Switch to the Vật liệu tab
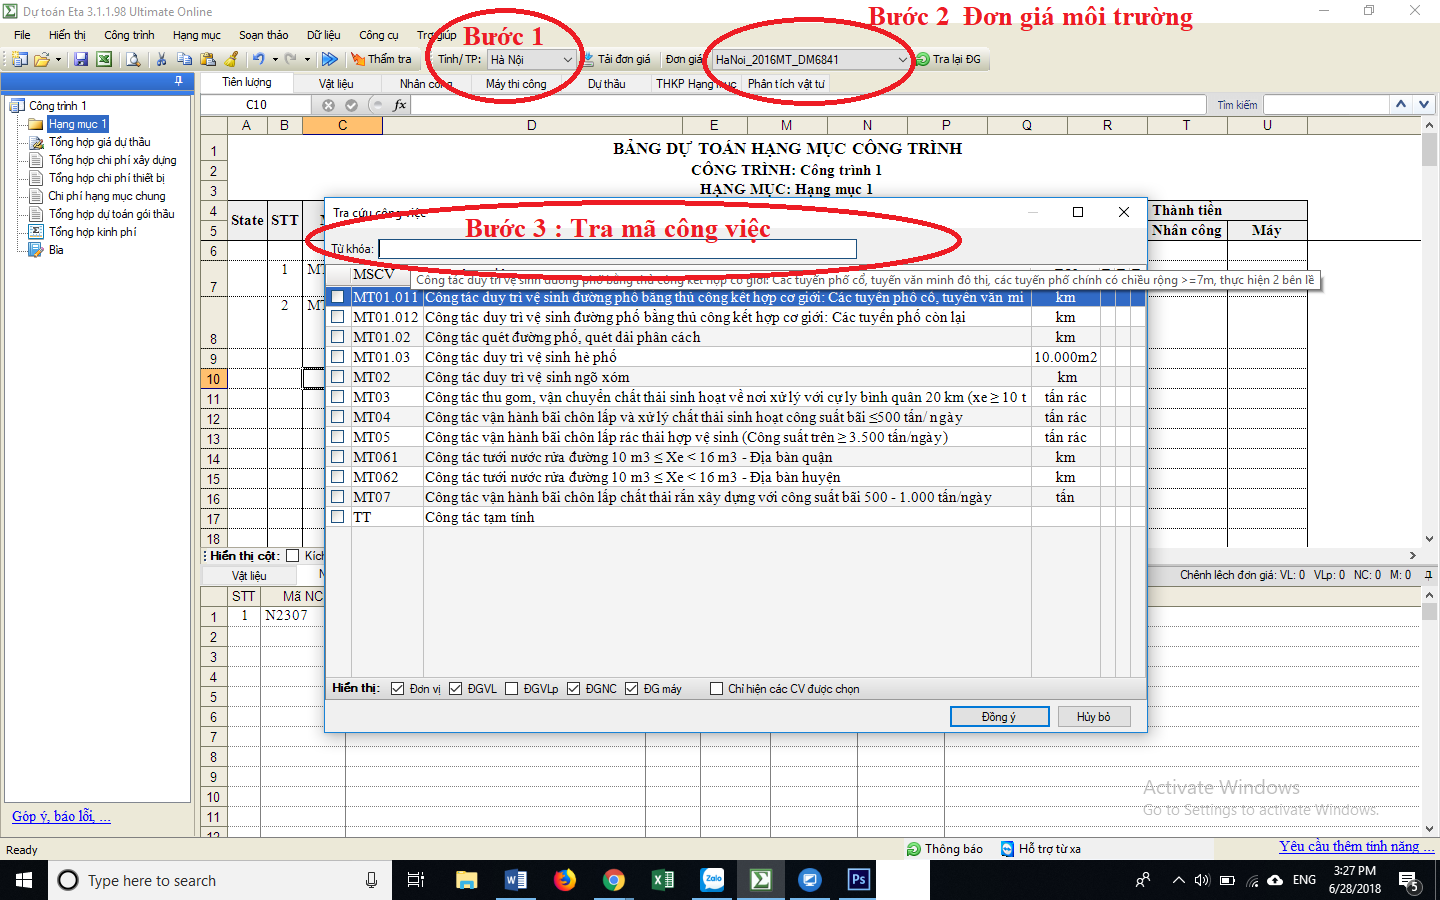 click(x=335, y=84)
